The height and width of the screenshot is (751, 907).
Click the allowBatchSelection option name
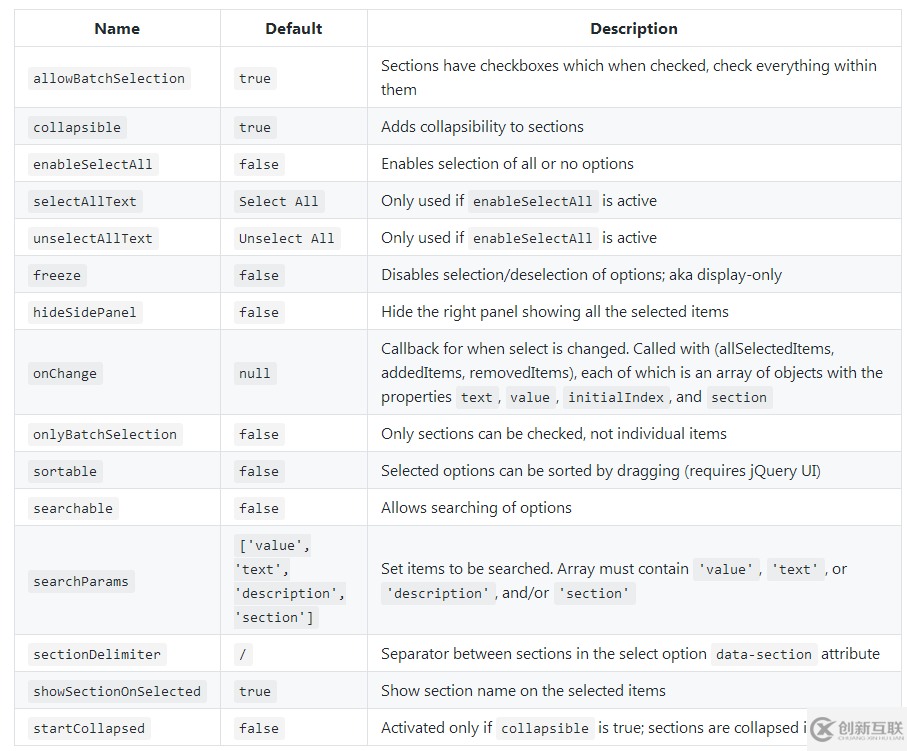[x=109, y=78]
